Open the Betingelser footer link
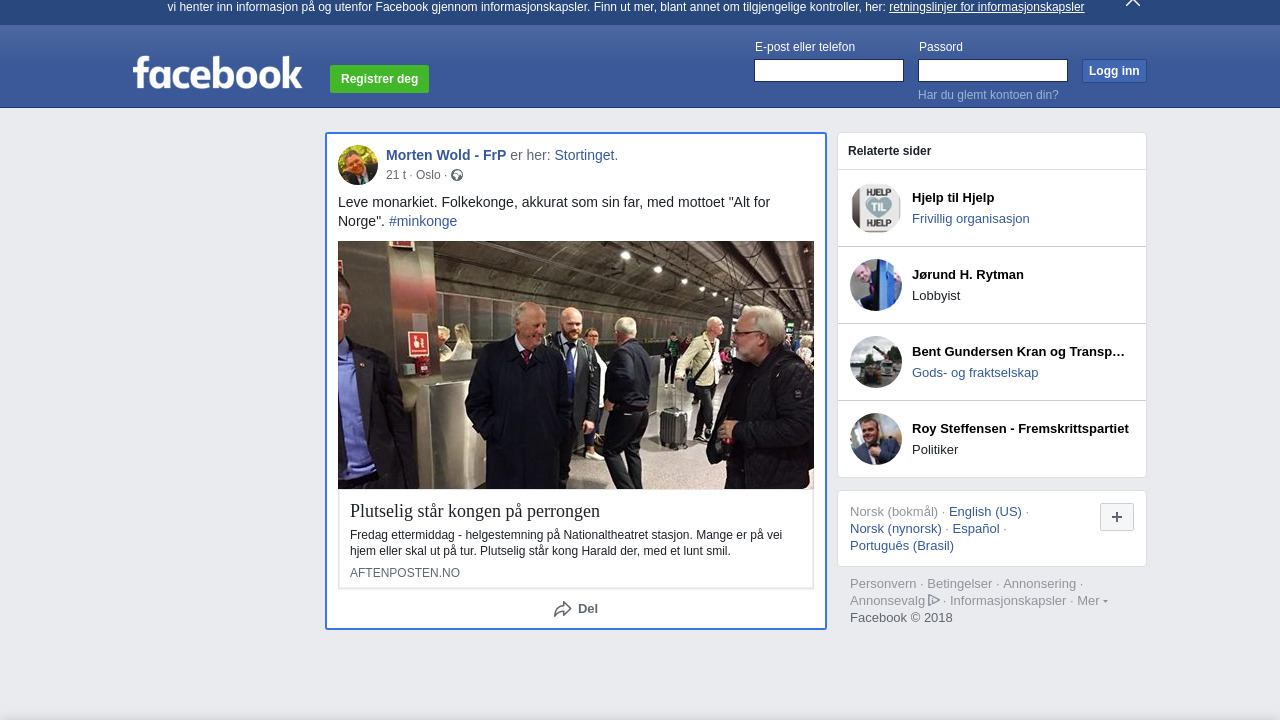Image resolution: width=1280 pixels, height=720 pixels. [x=960, y=583]
